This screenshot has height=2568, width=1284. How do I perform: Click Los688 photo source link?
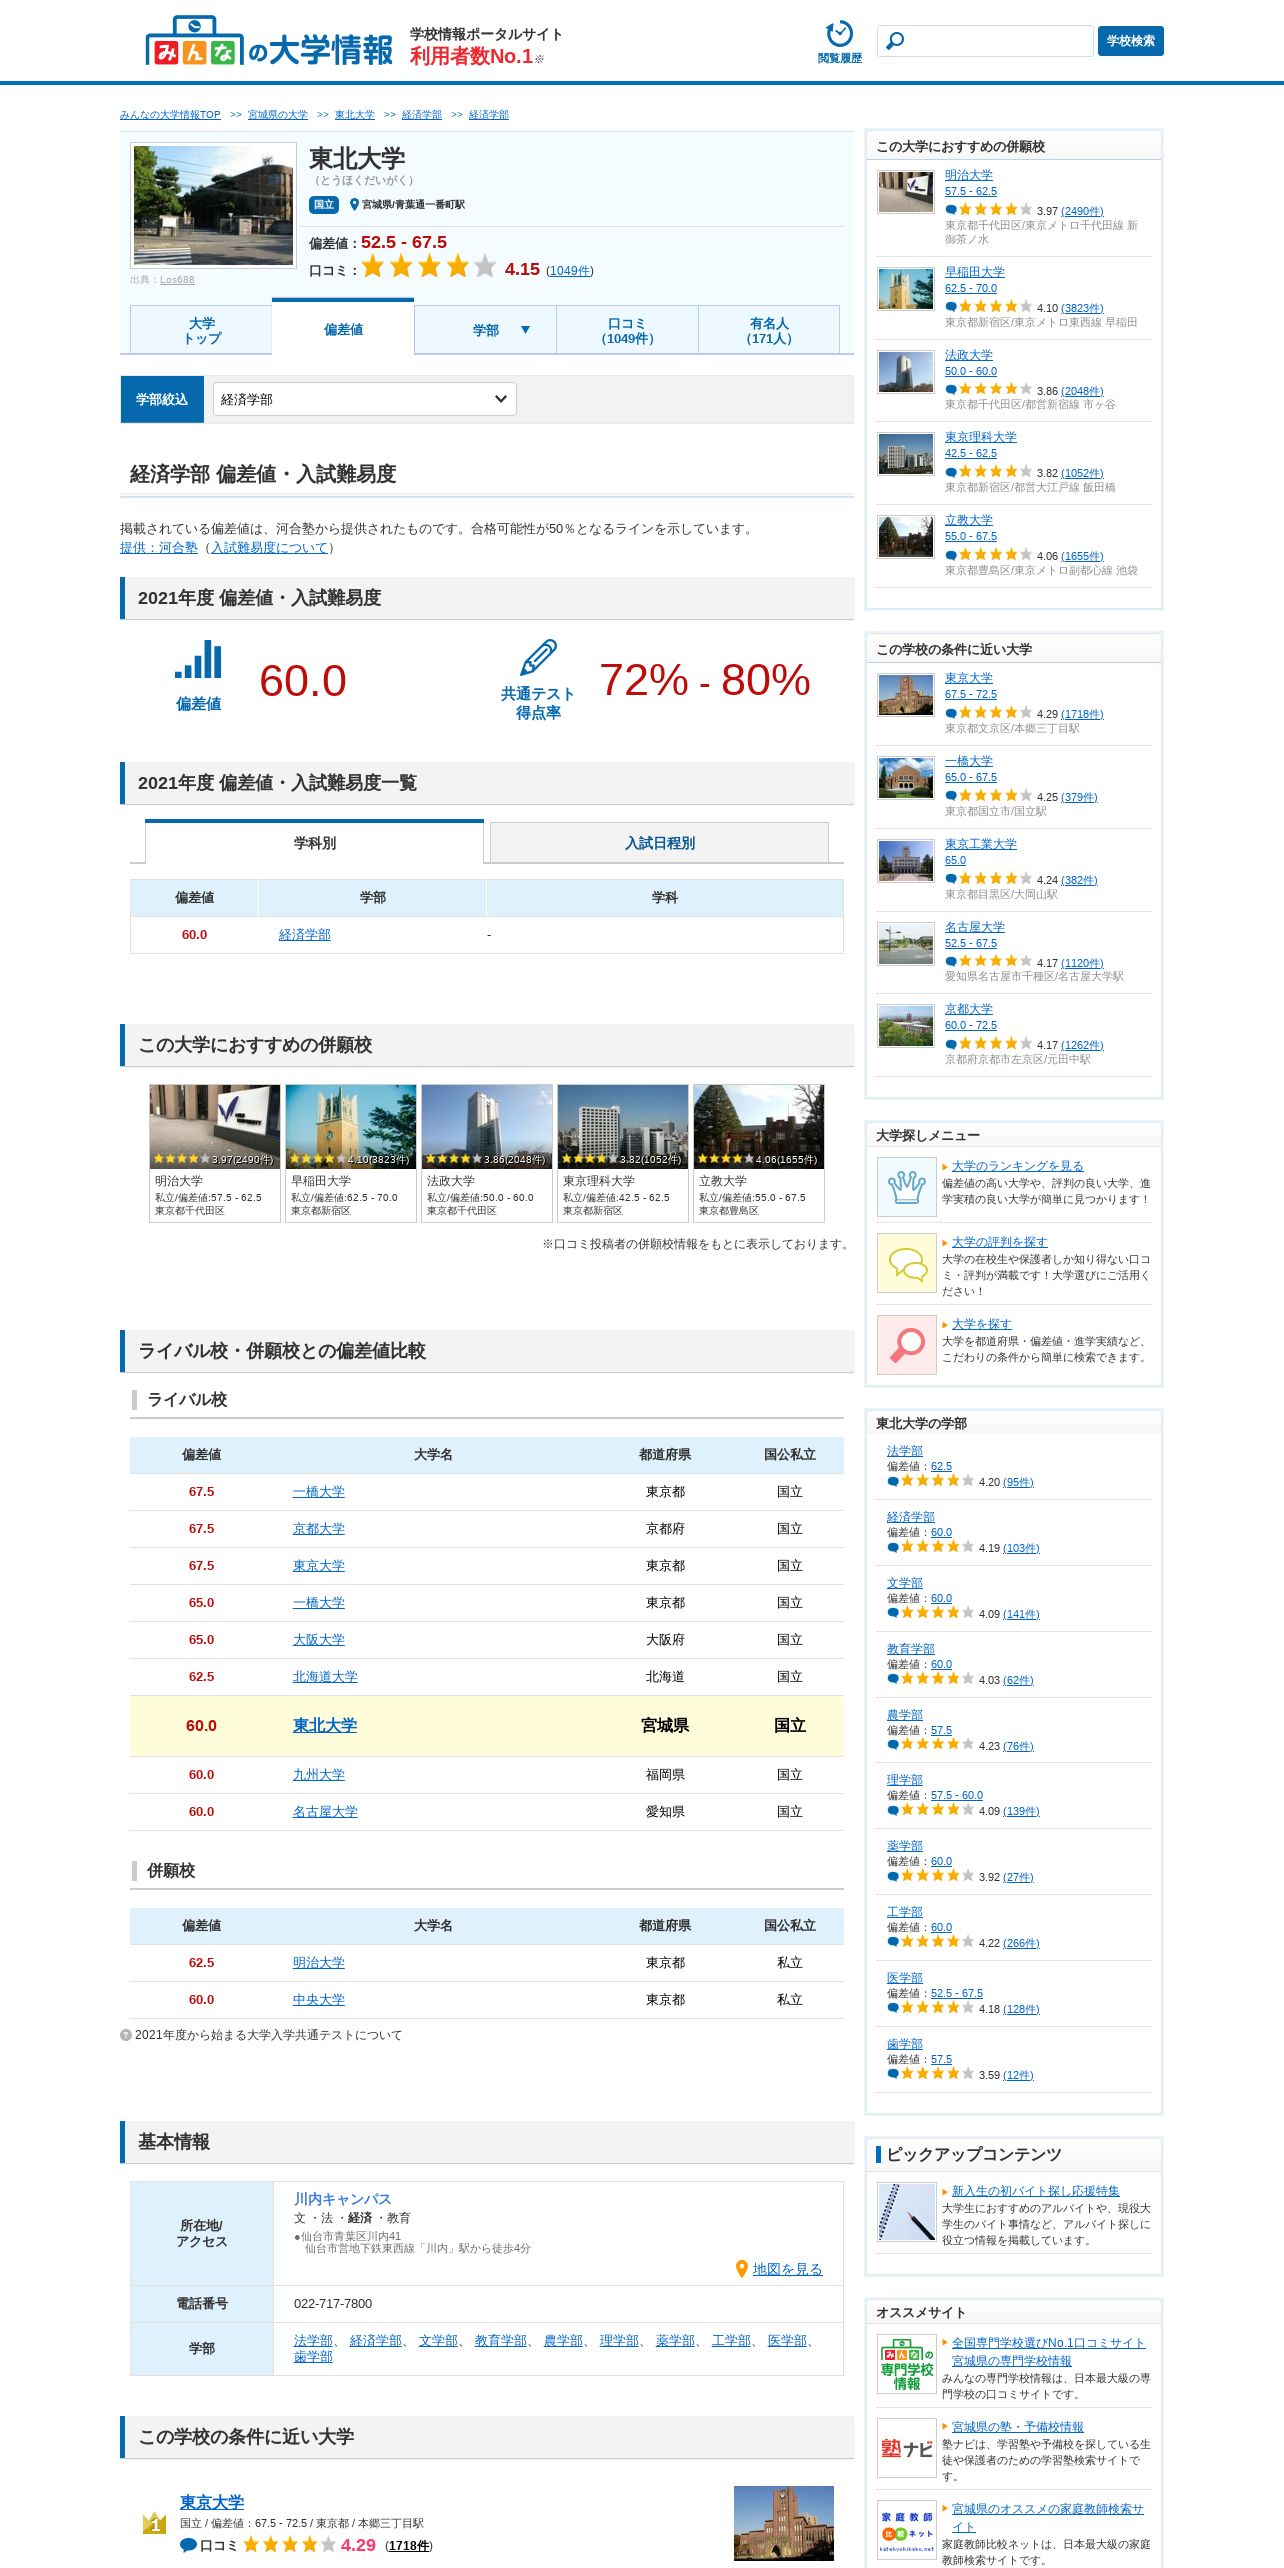177,280
